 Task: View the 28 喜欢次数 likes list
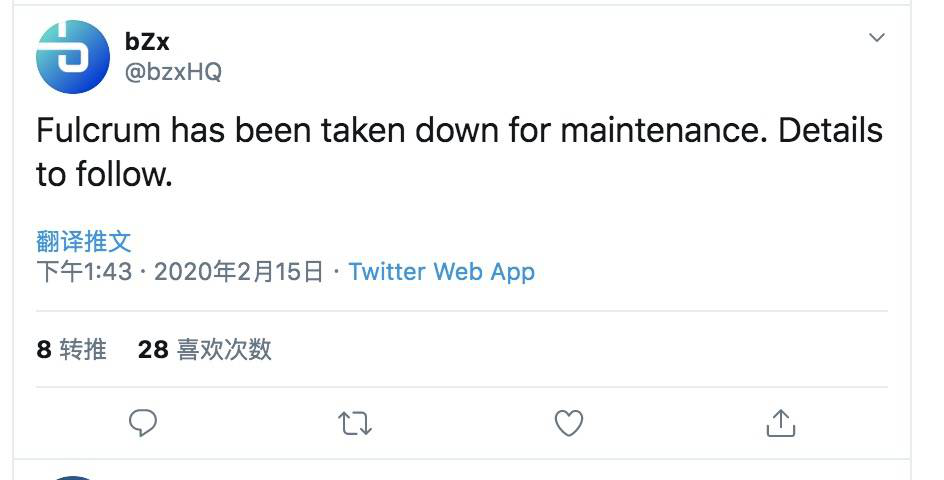click(x=205, y=349)
